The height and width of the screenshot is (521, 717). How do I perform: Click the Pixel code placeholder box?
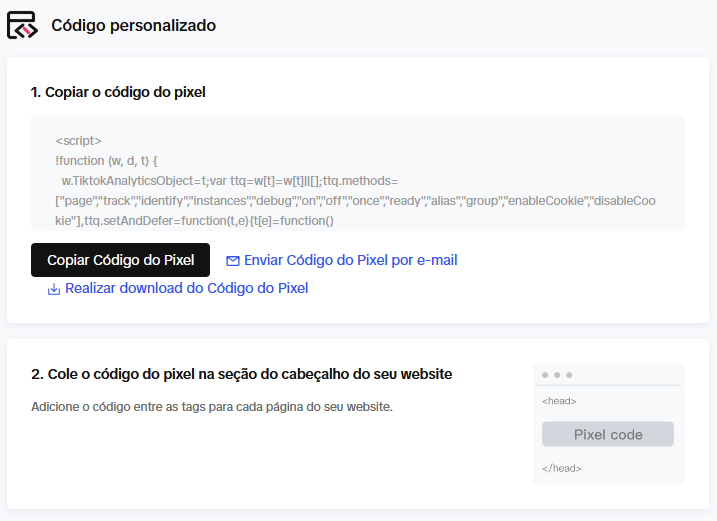608,434
